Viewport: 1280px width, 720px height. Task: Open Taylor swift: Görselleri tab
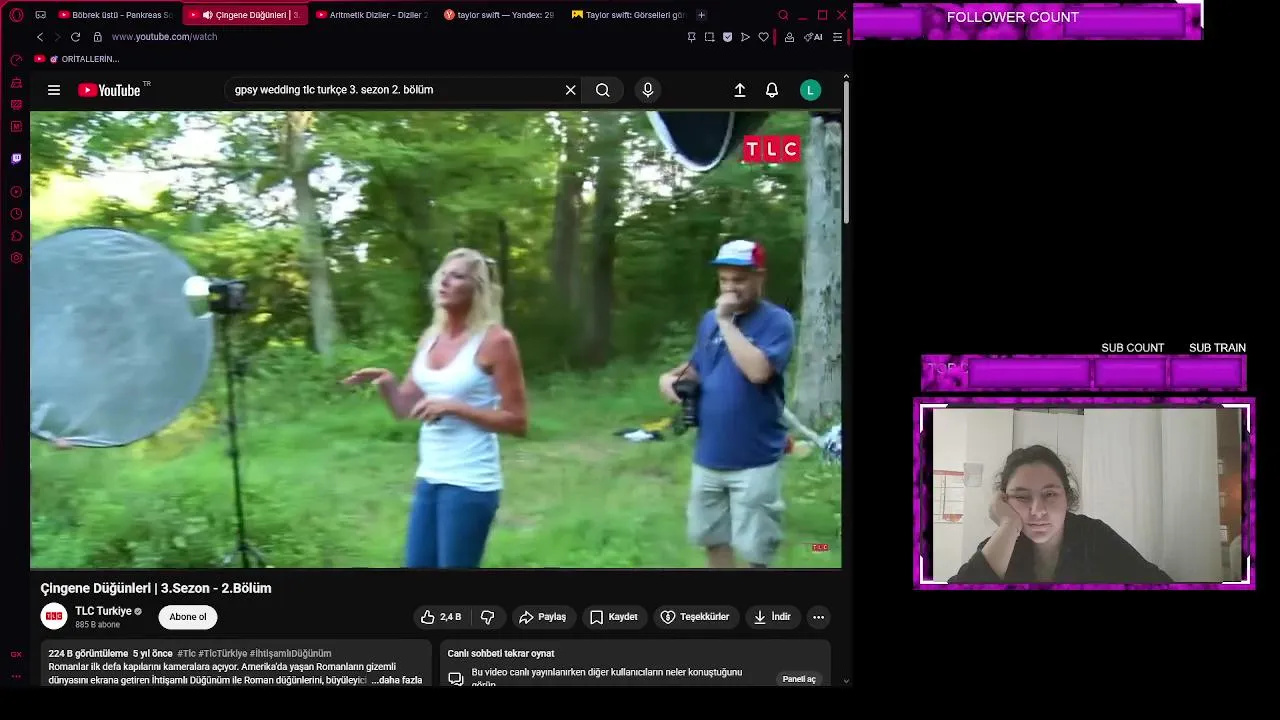click(x=629, y=15)
